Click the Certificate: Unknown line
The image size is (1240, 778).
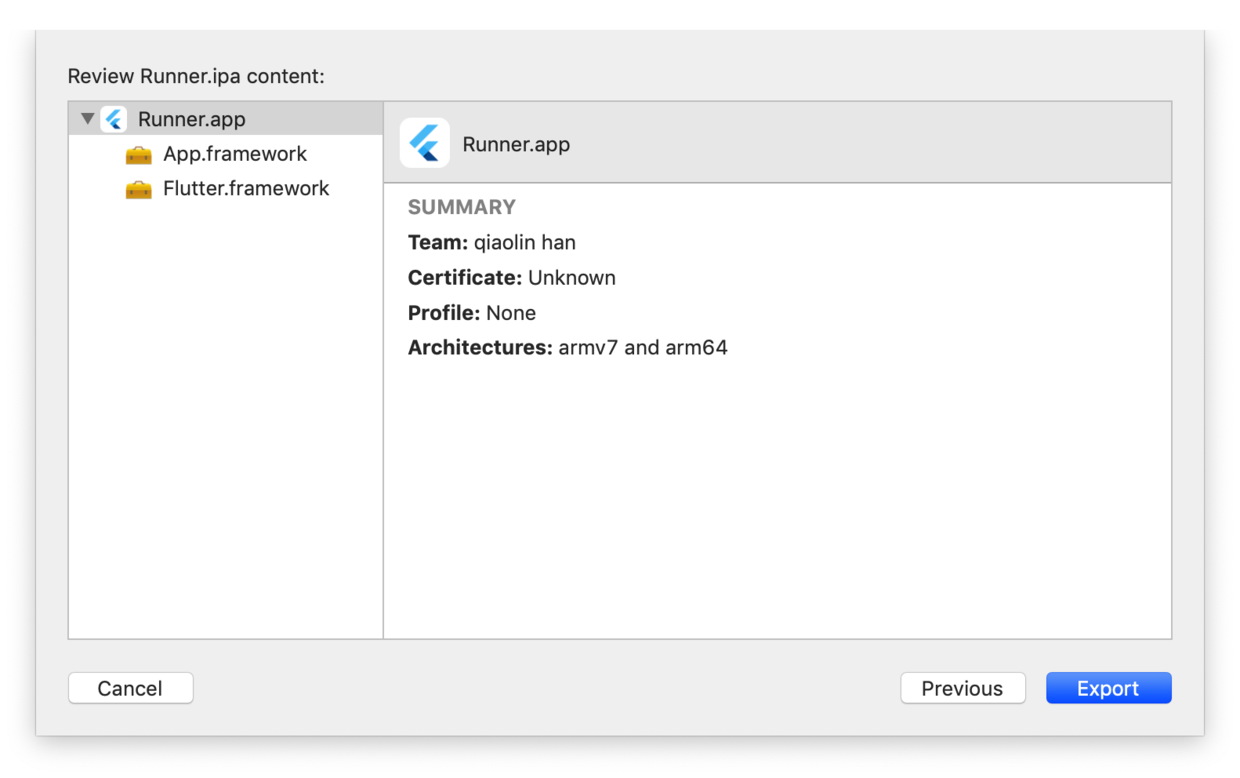[x=512, y=277]
